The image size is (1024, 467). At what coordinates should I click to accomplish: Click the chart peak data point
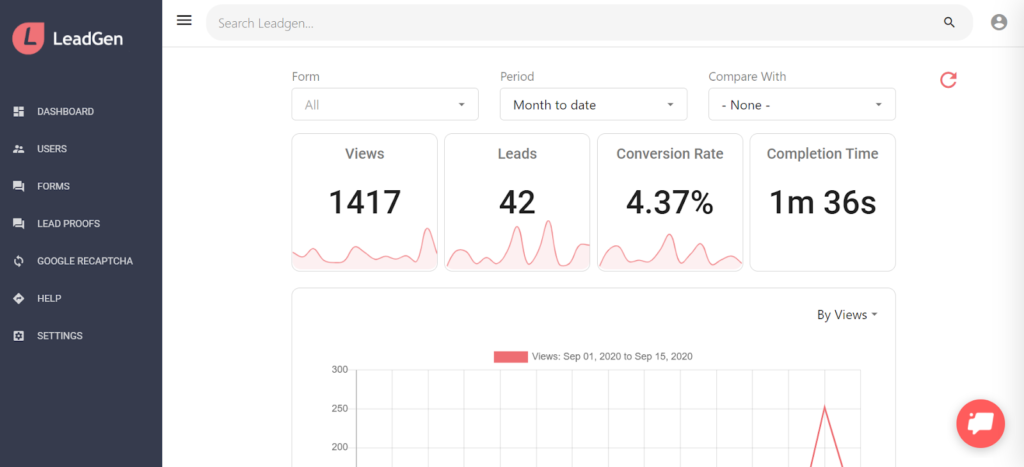[x=825, y=408]
